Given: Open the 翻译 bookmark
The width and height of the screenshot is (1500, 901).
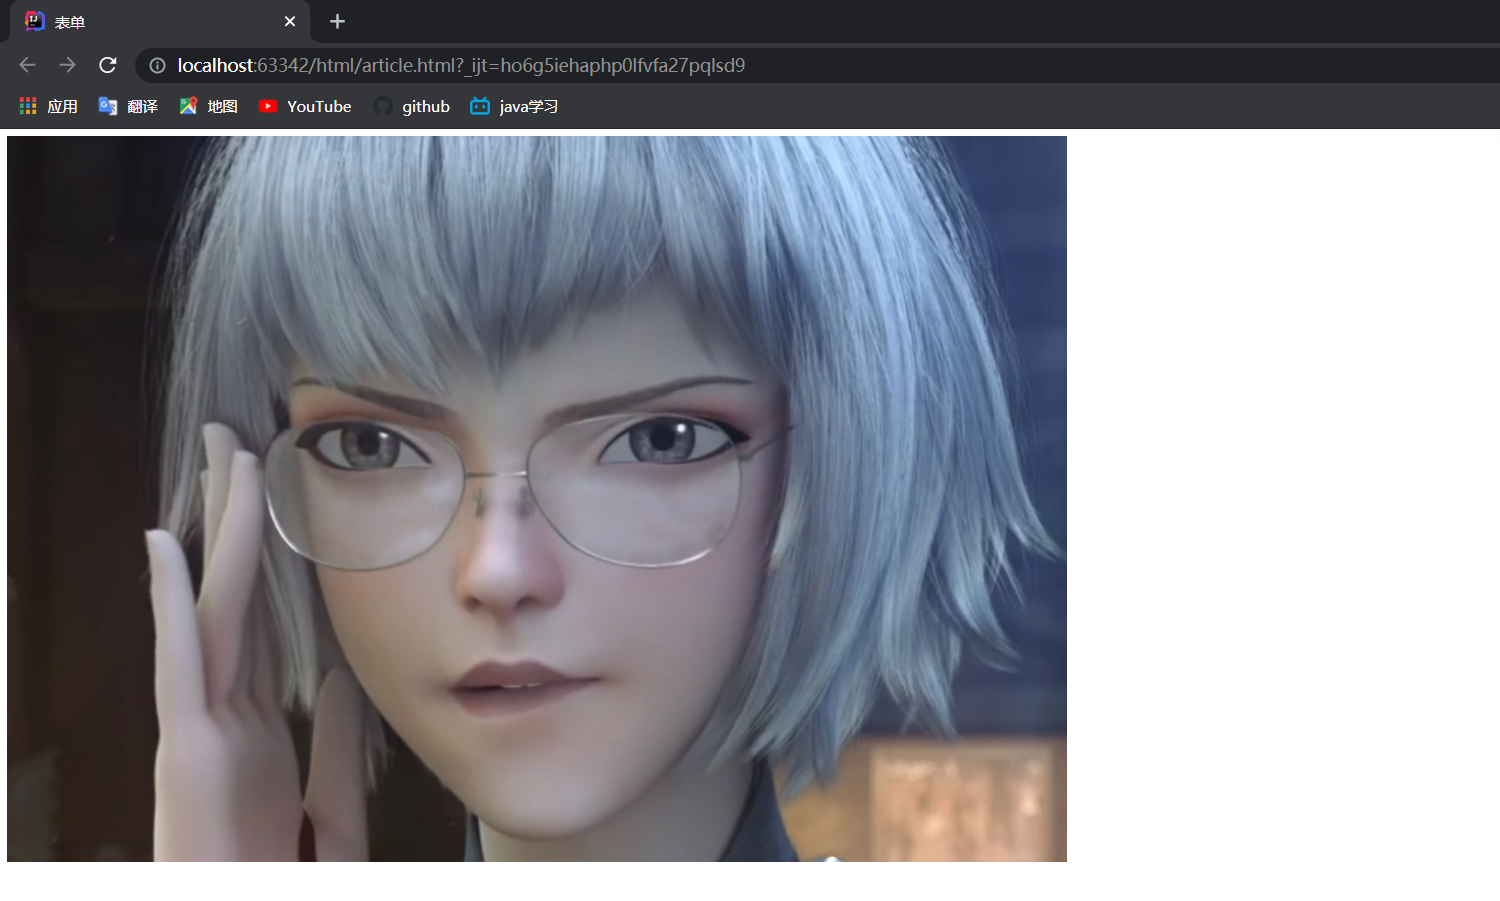Looking at the screenshot, I should point(128,106).
